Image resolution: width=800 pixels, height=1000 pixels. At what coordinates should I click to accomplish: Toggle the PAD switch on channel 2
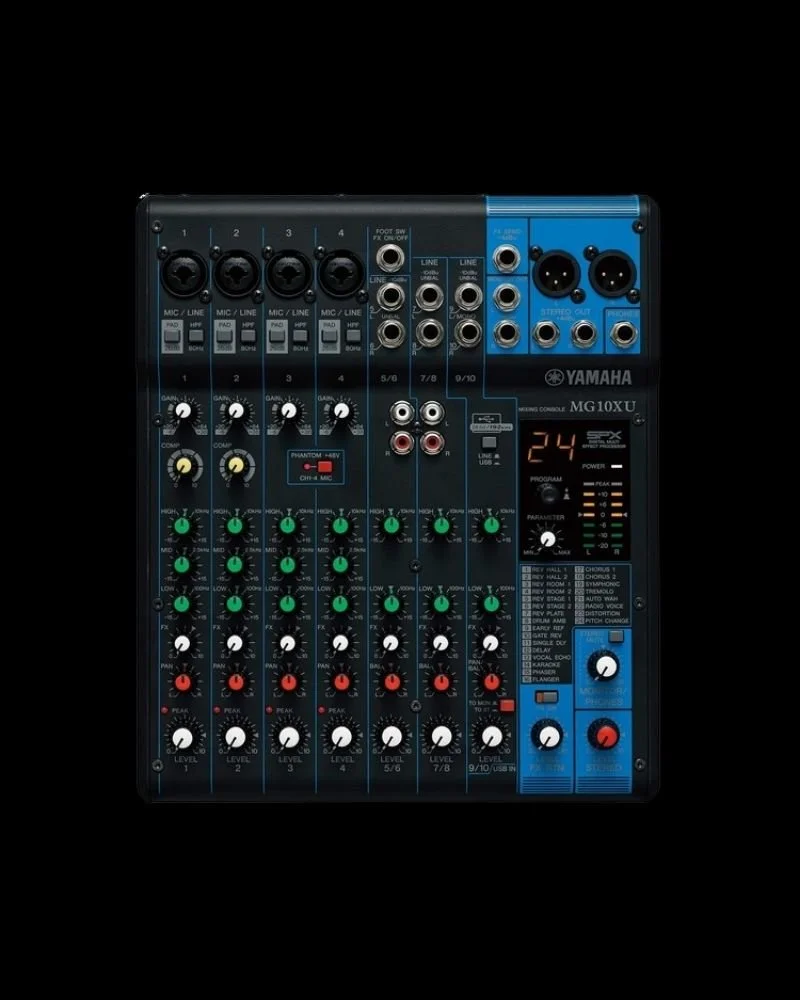point(224,335)
